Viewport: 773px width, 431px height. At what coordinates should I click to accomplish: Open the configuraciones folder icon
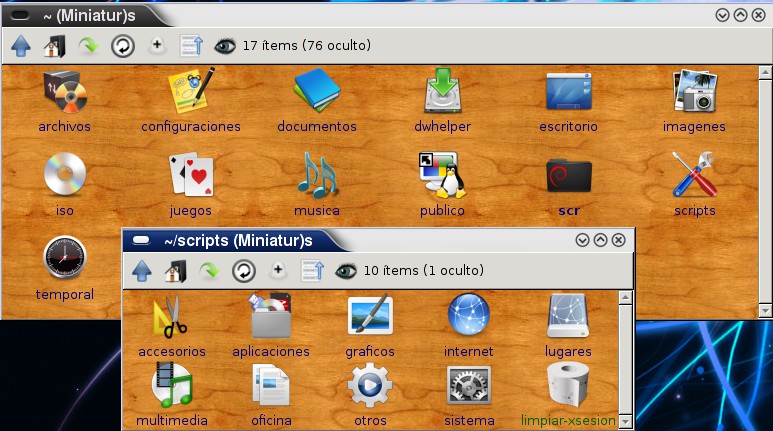[x=191, y=90]
